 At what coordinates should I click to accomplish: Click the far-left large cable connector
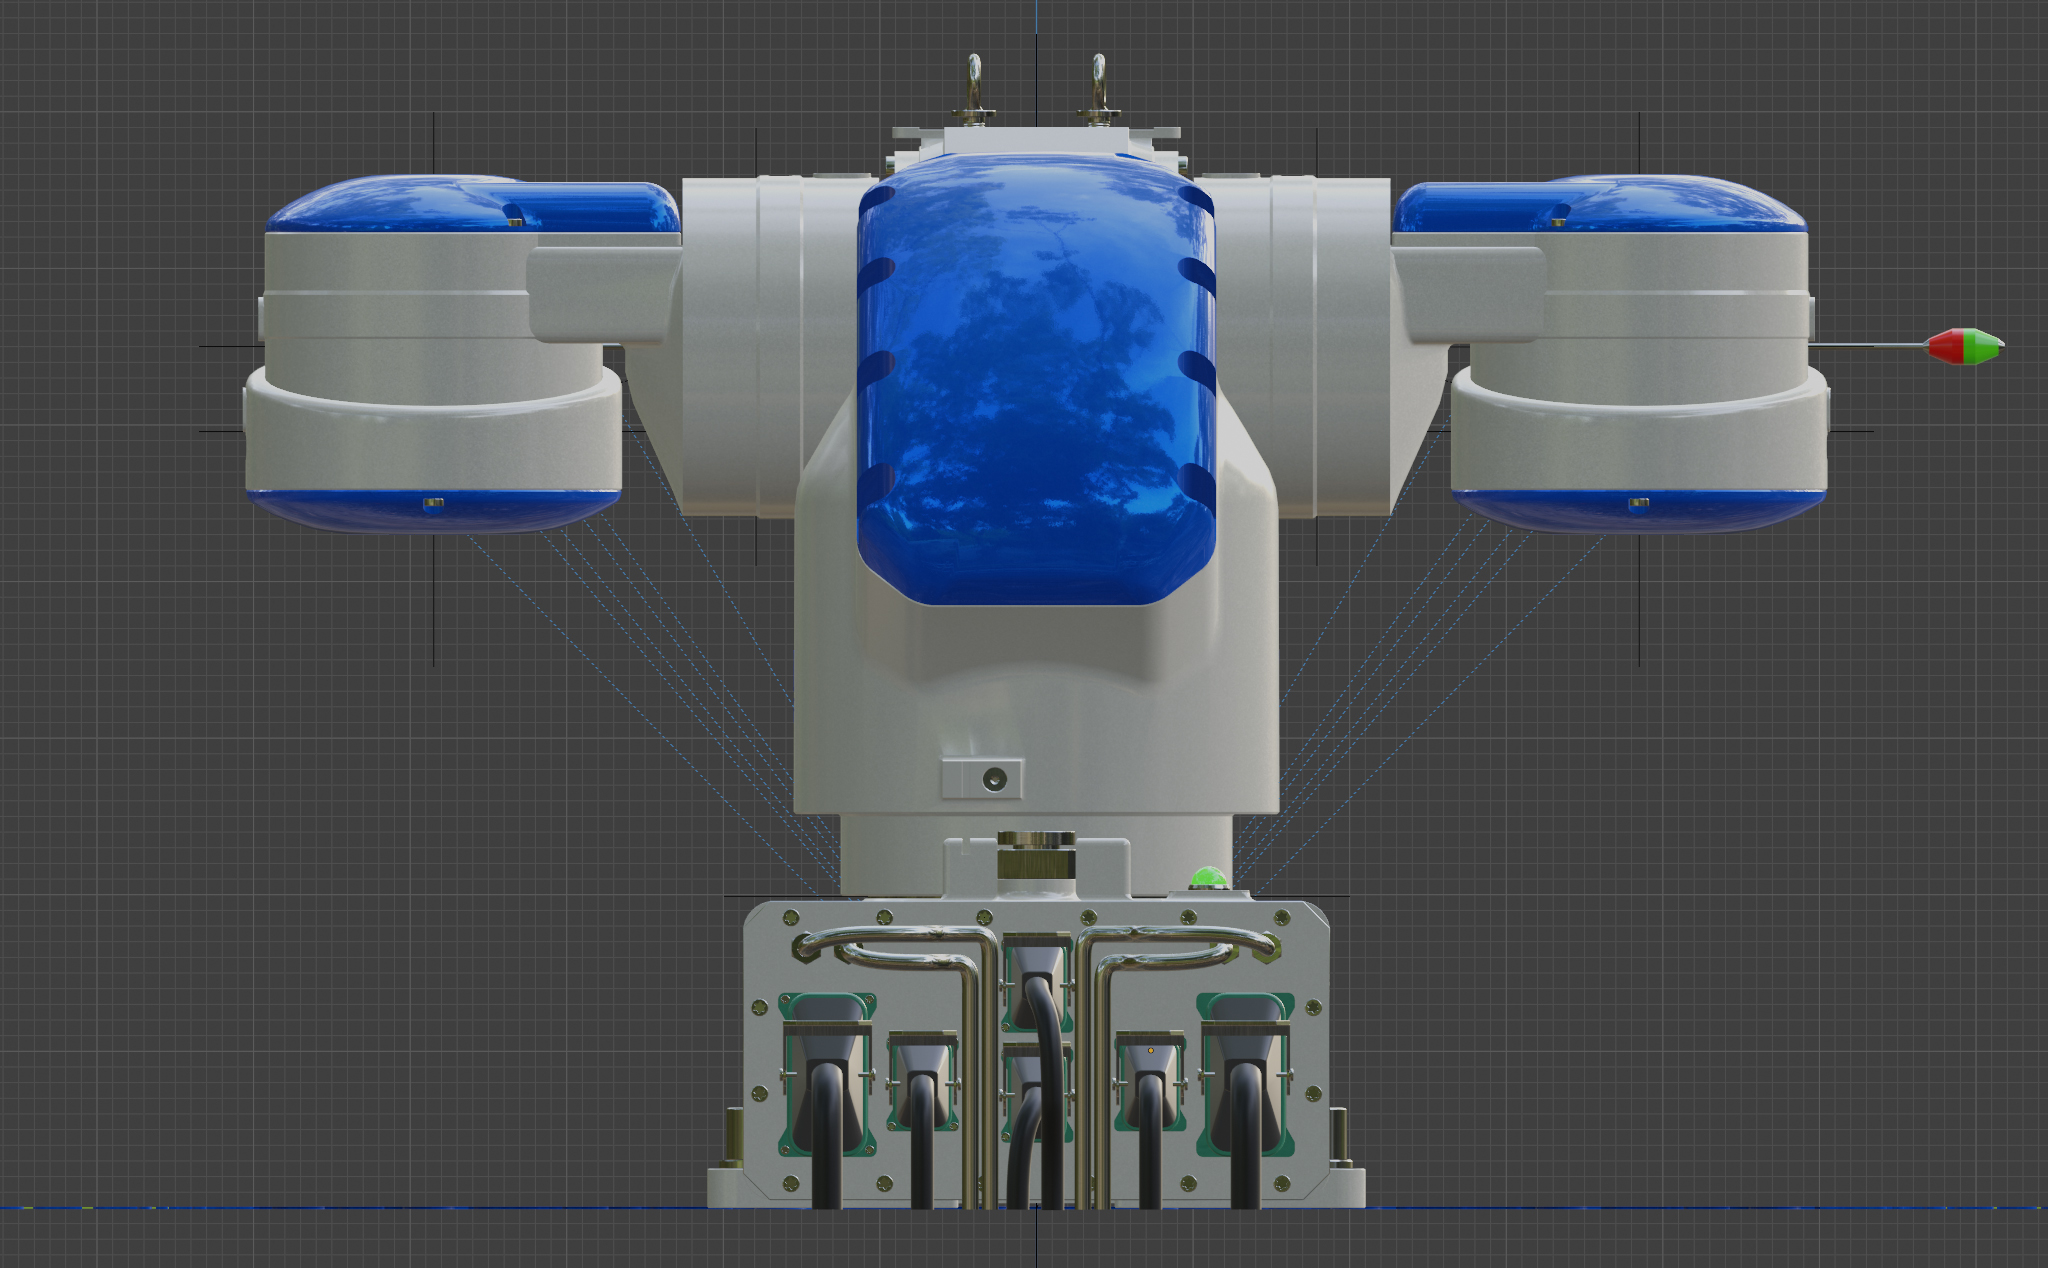pyautogui.click(x=826, y=1045)
